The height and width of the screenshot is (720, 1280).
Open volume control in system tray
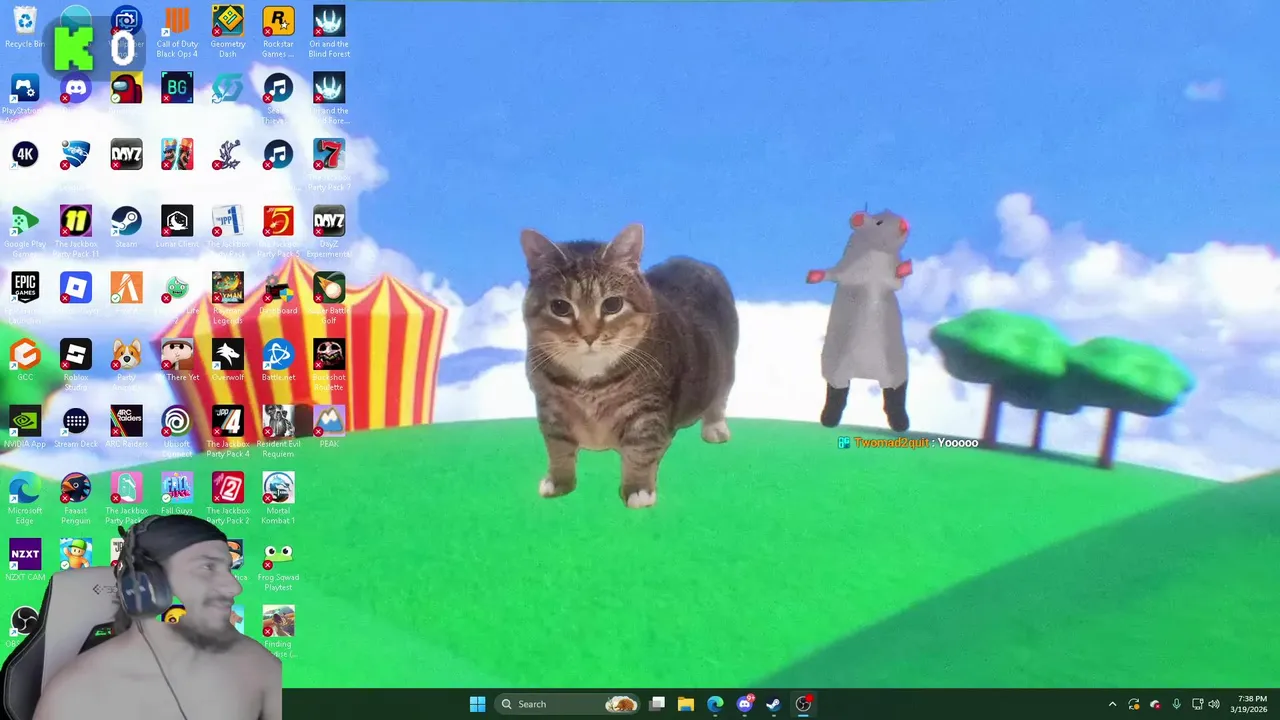(1214, 704)
